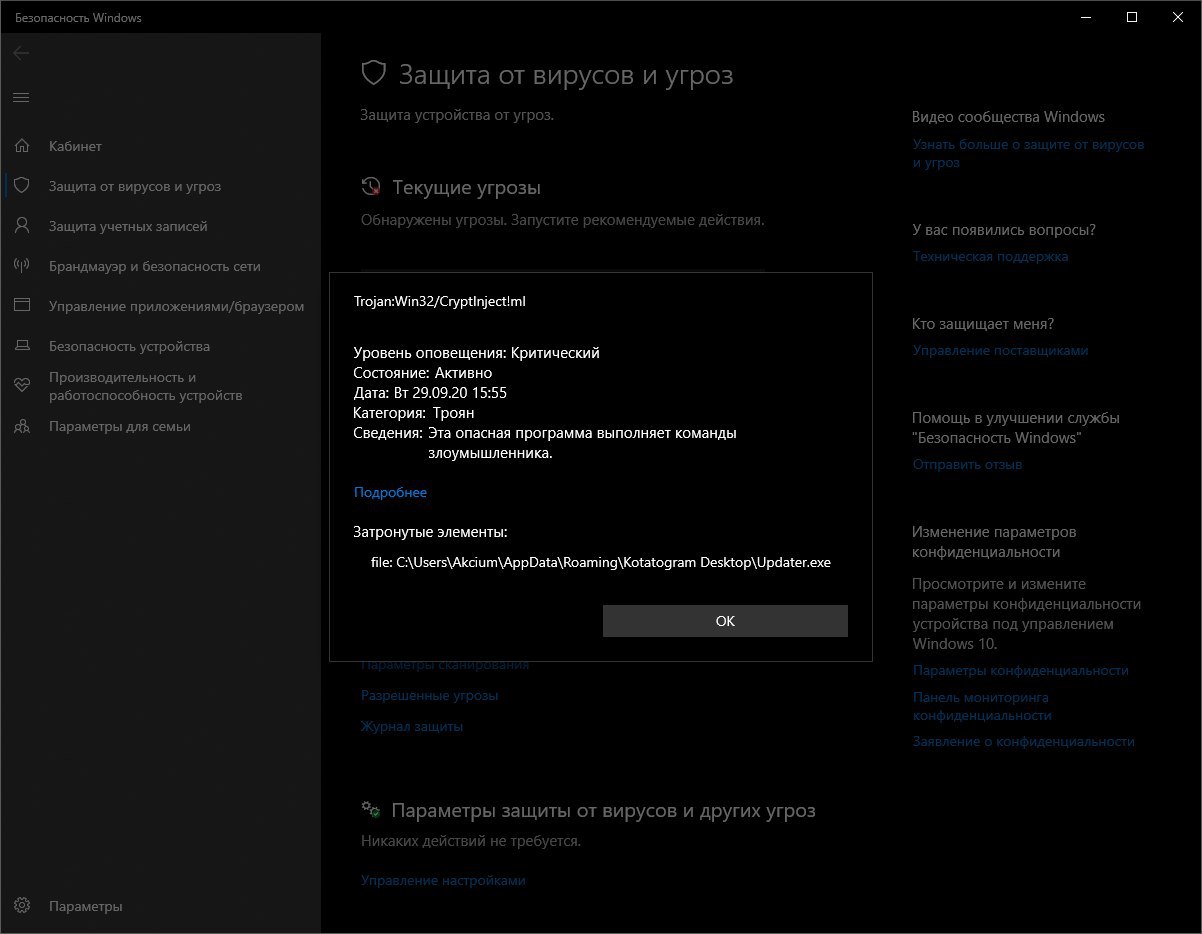This screenshot has height=934, width=1202.
Task: Click the family options people icon
Action: (x=22, y=426)
